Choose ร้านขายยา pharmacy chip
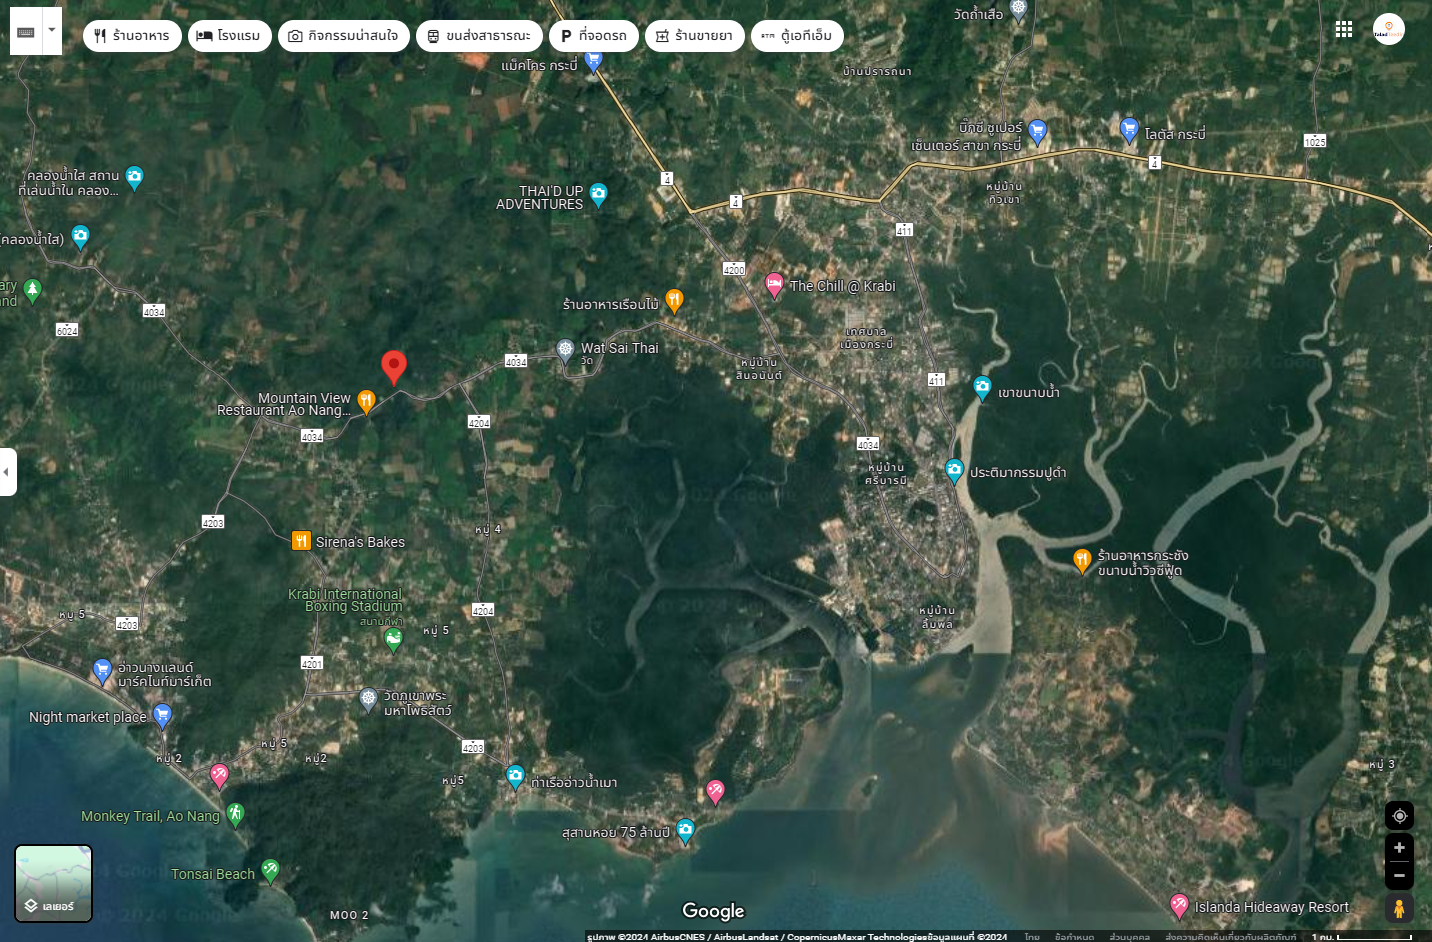Image resolution: width=1432 pixels, height=942 pixels. point(695,36)
